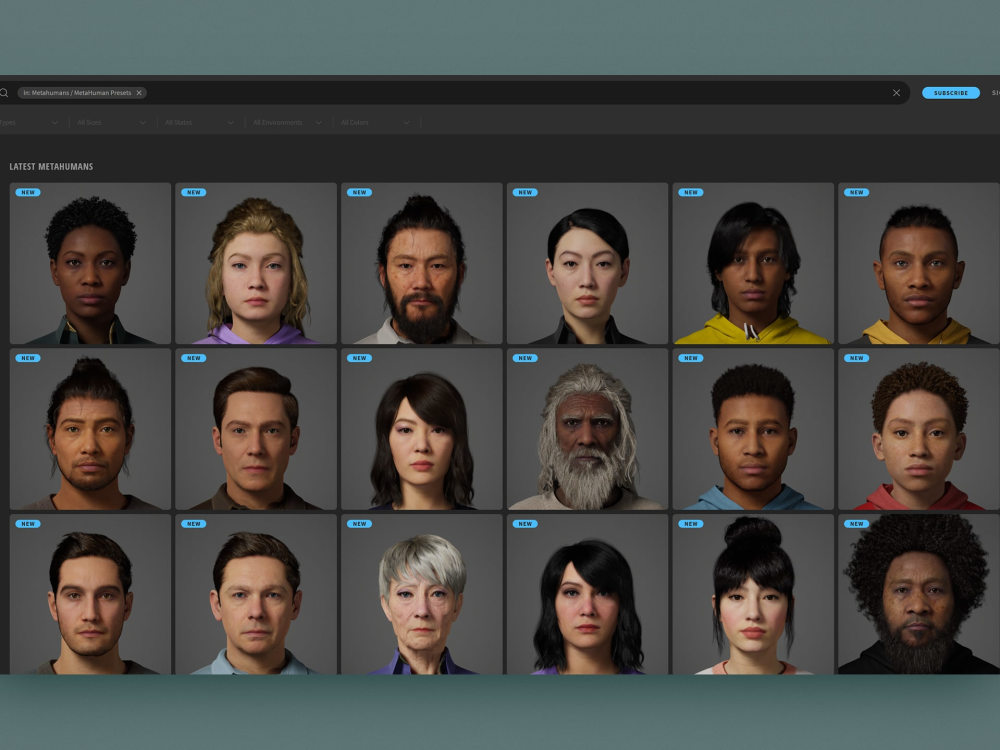Open the teen in yellow hoodie with drawstrings
This screenshot has height=750, width=1000.
point(753,263)
